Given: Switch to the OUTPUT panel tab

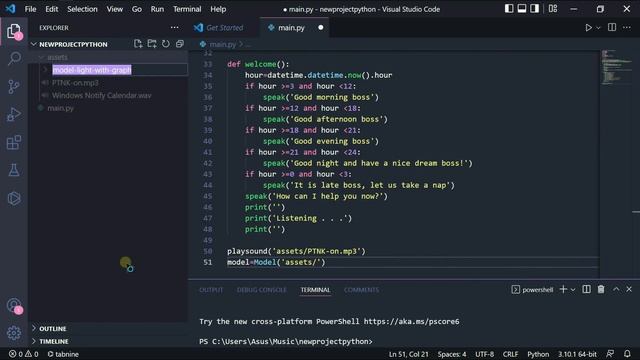Looking at the screenshot, I should tap(211, 290).
